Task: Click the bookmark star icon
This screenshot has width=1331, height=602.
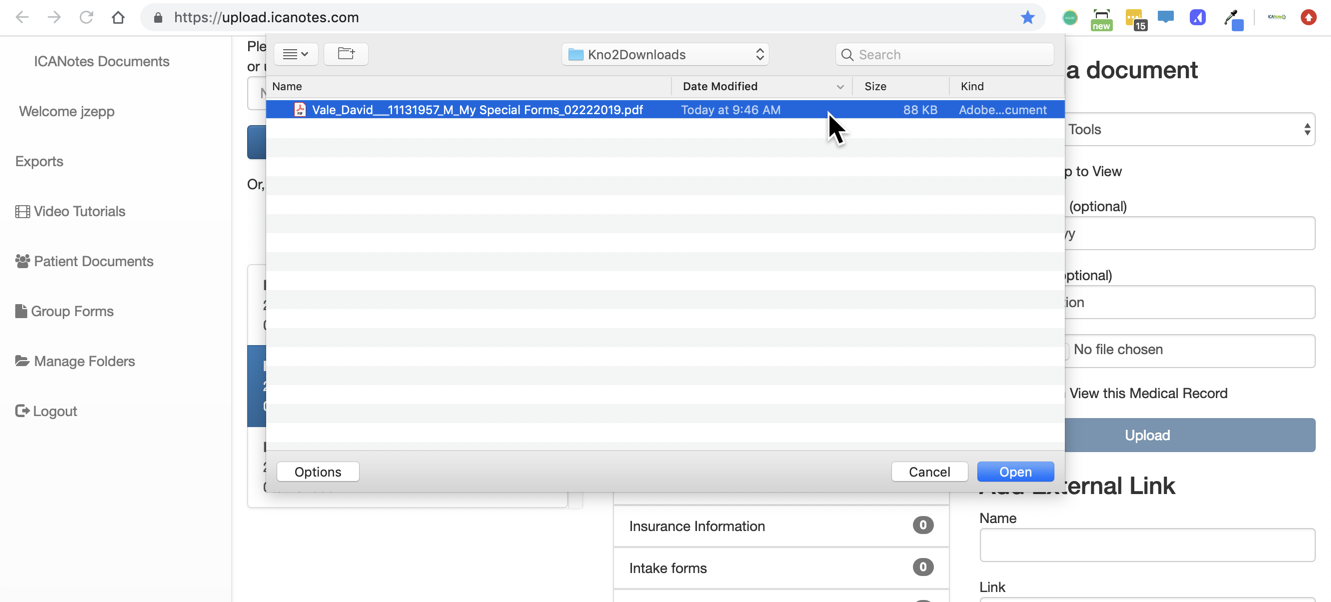Action: (x=1027, y=17)
